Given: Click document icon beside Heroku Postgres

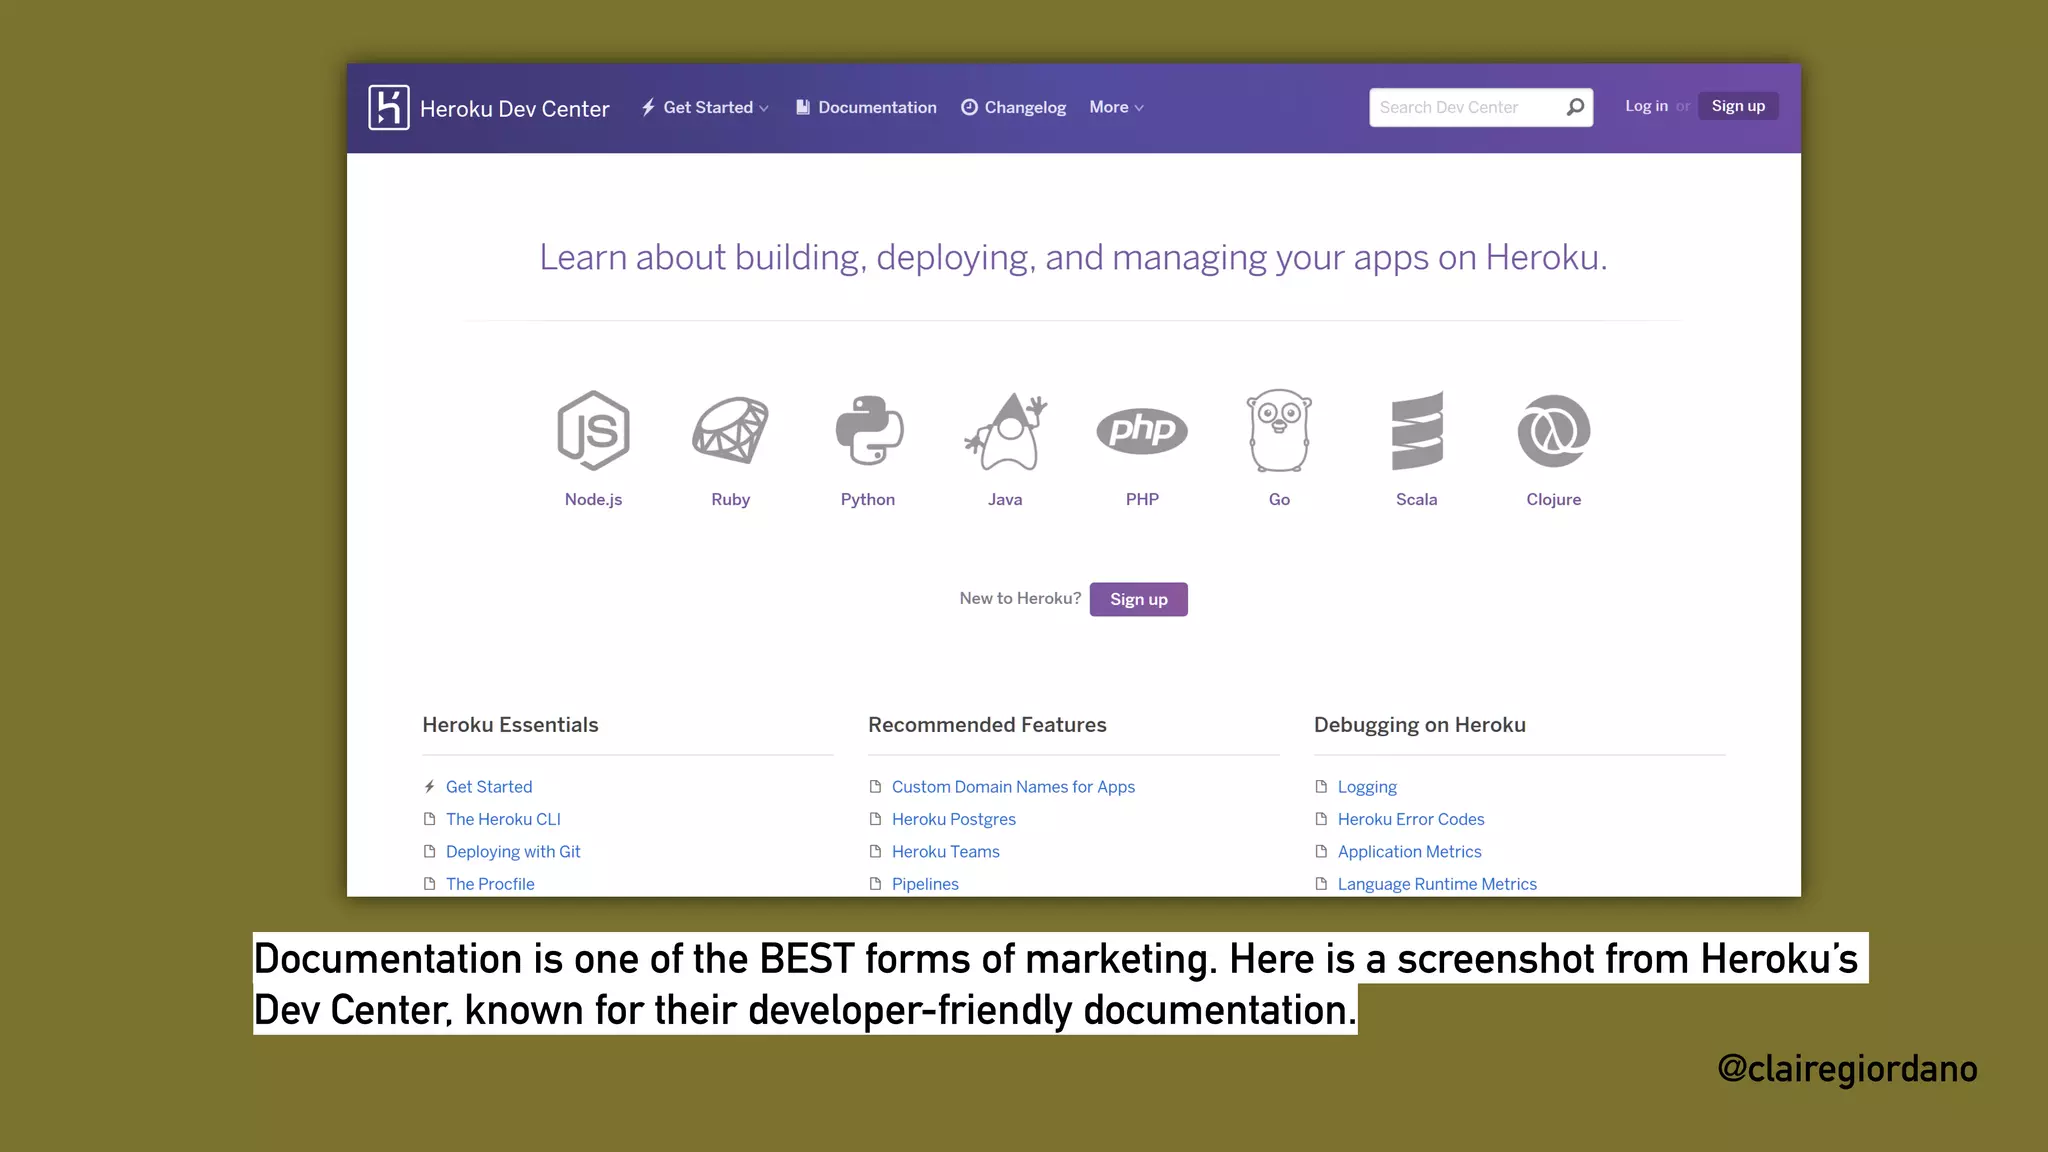Looking at the screenshot, I should [x=875, y=819].
